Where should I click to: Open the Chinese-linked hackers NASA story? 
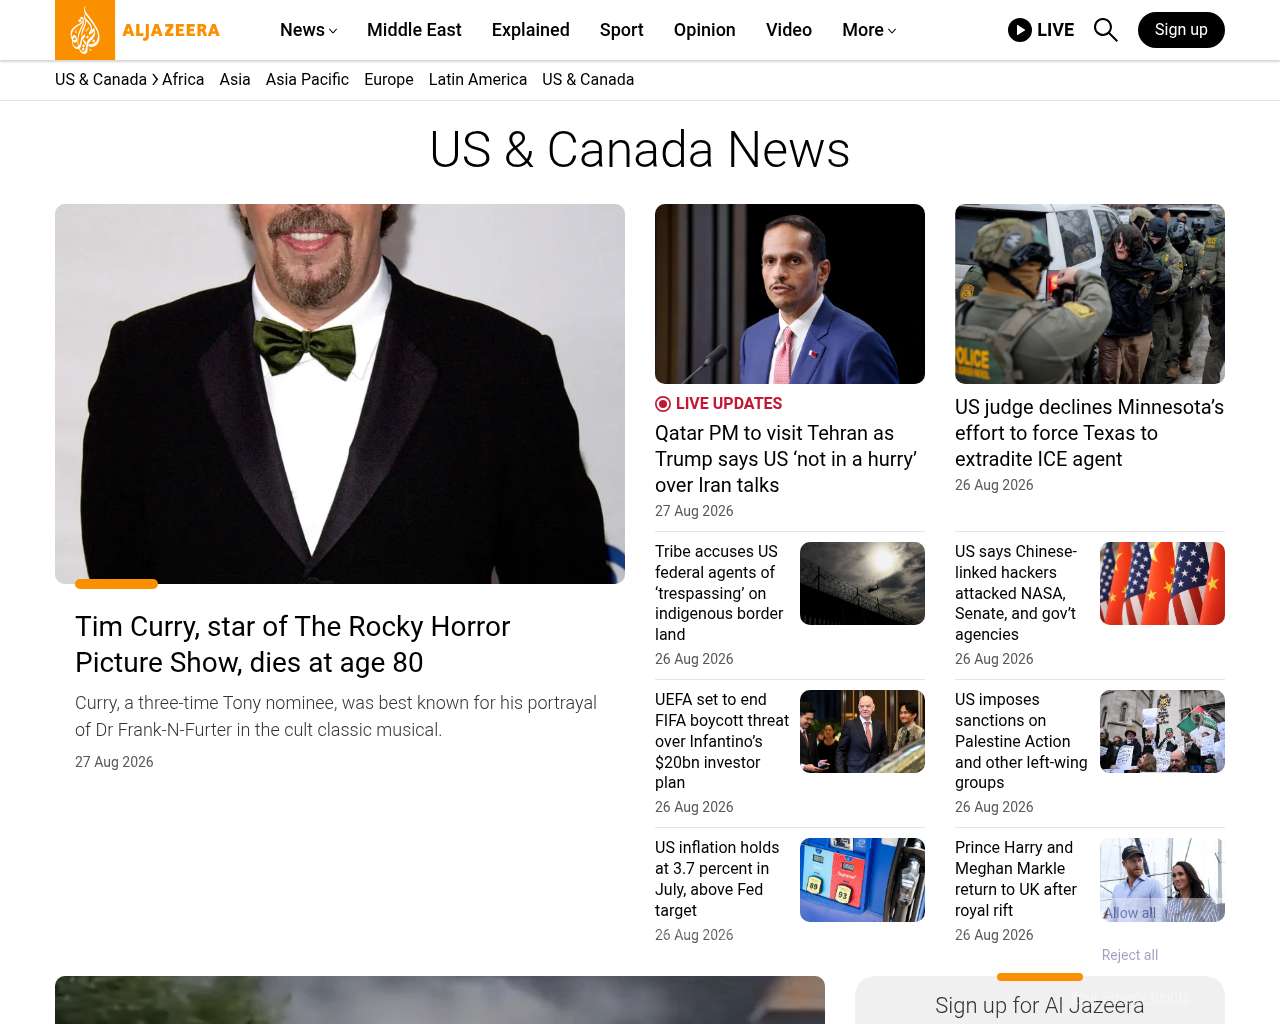point(1016,593)
